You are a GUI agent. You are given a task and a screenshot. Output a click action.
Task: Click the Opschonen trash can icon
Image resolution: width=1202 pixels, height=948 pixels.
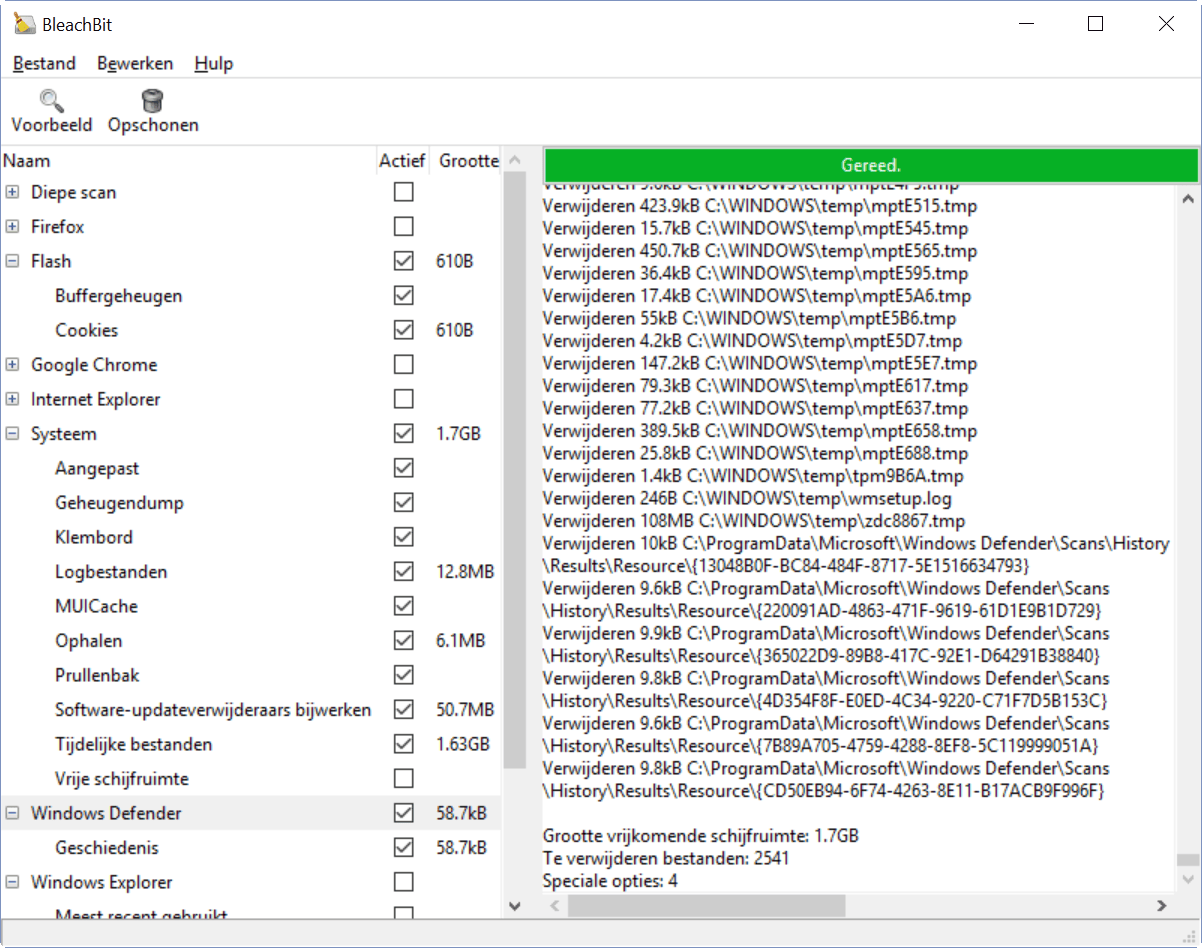[153, 100]
